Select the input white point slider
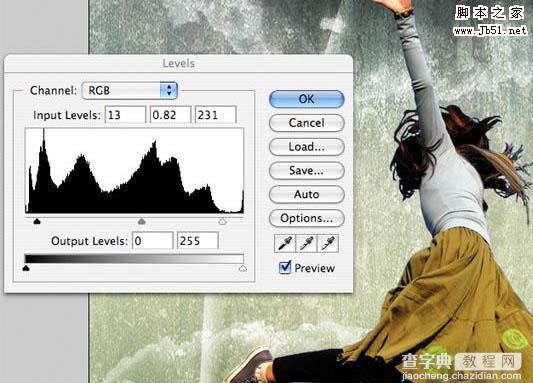 (x=222, y=222)
